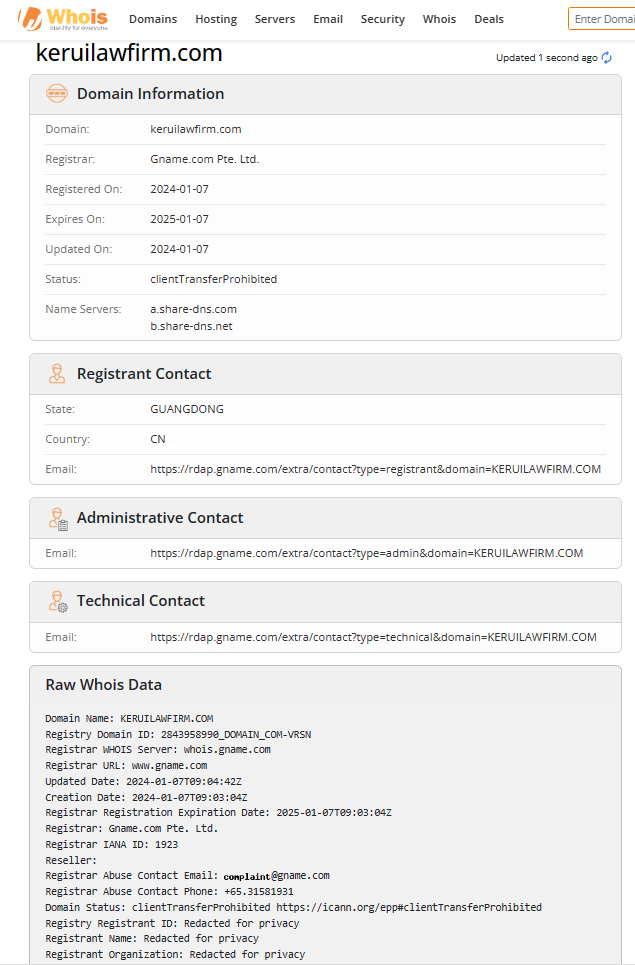
Task: Click the Technical Contact gear person icon
Action: (x=58, y=601)
